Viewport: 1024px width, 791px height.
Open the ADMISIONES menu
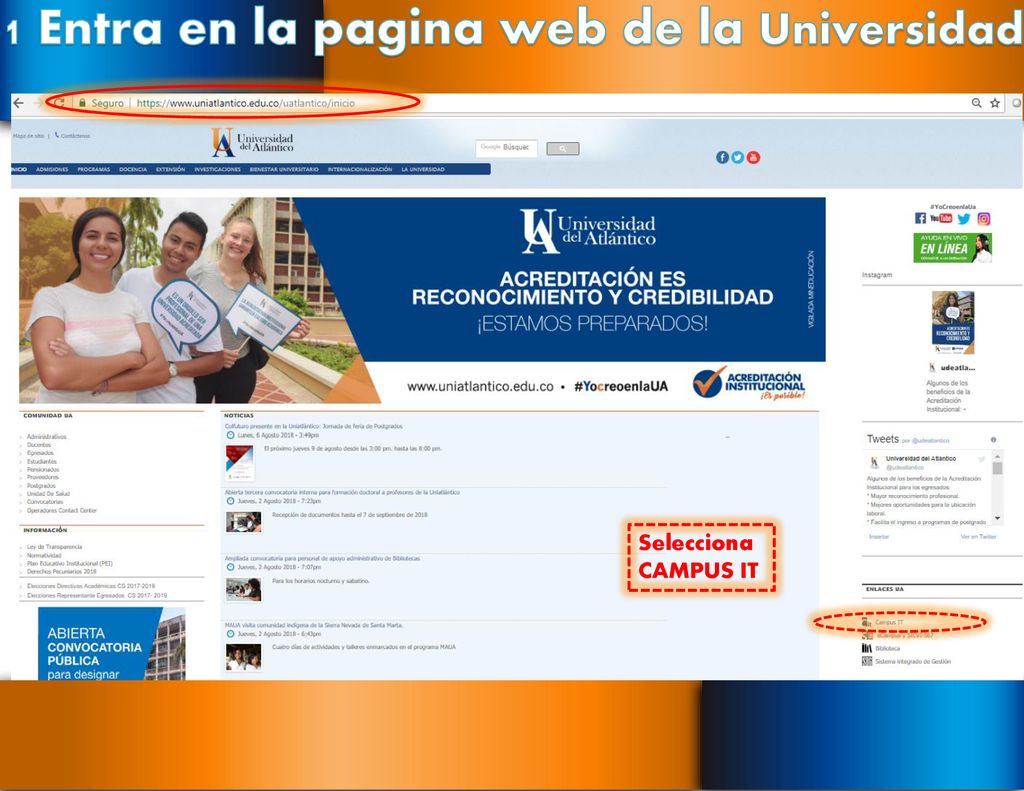pos(52,169)
